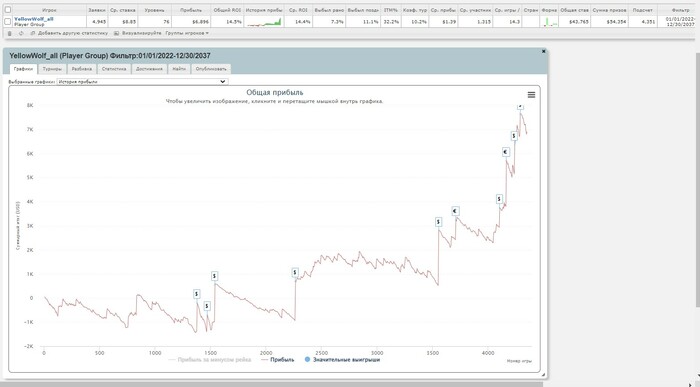Image resolution: width=700 pixels, height=387 pixels.
Task: Sort by the Игрок column header
Action: (x=49, y=10)
